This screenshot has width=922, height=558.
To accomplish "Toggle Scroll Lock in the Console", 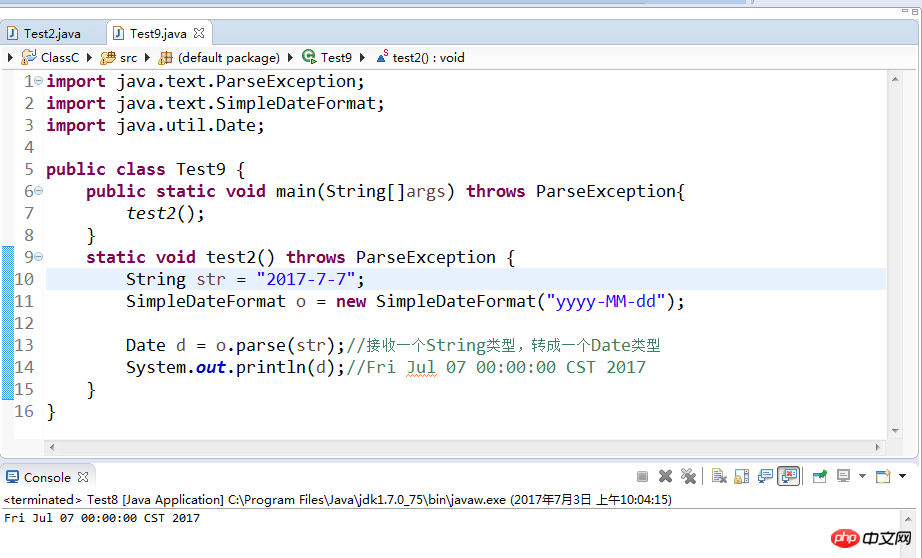I will [741, 476].
